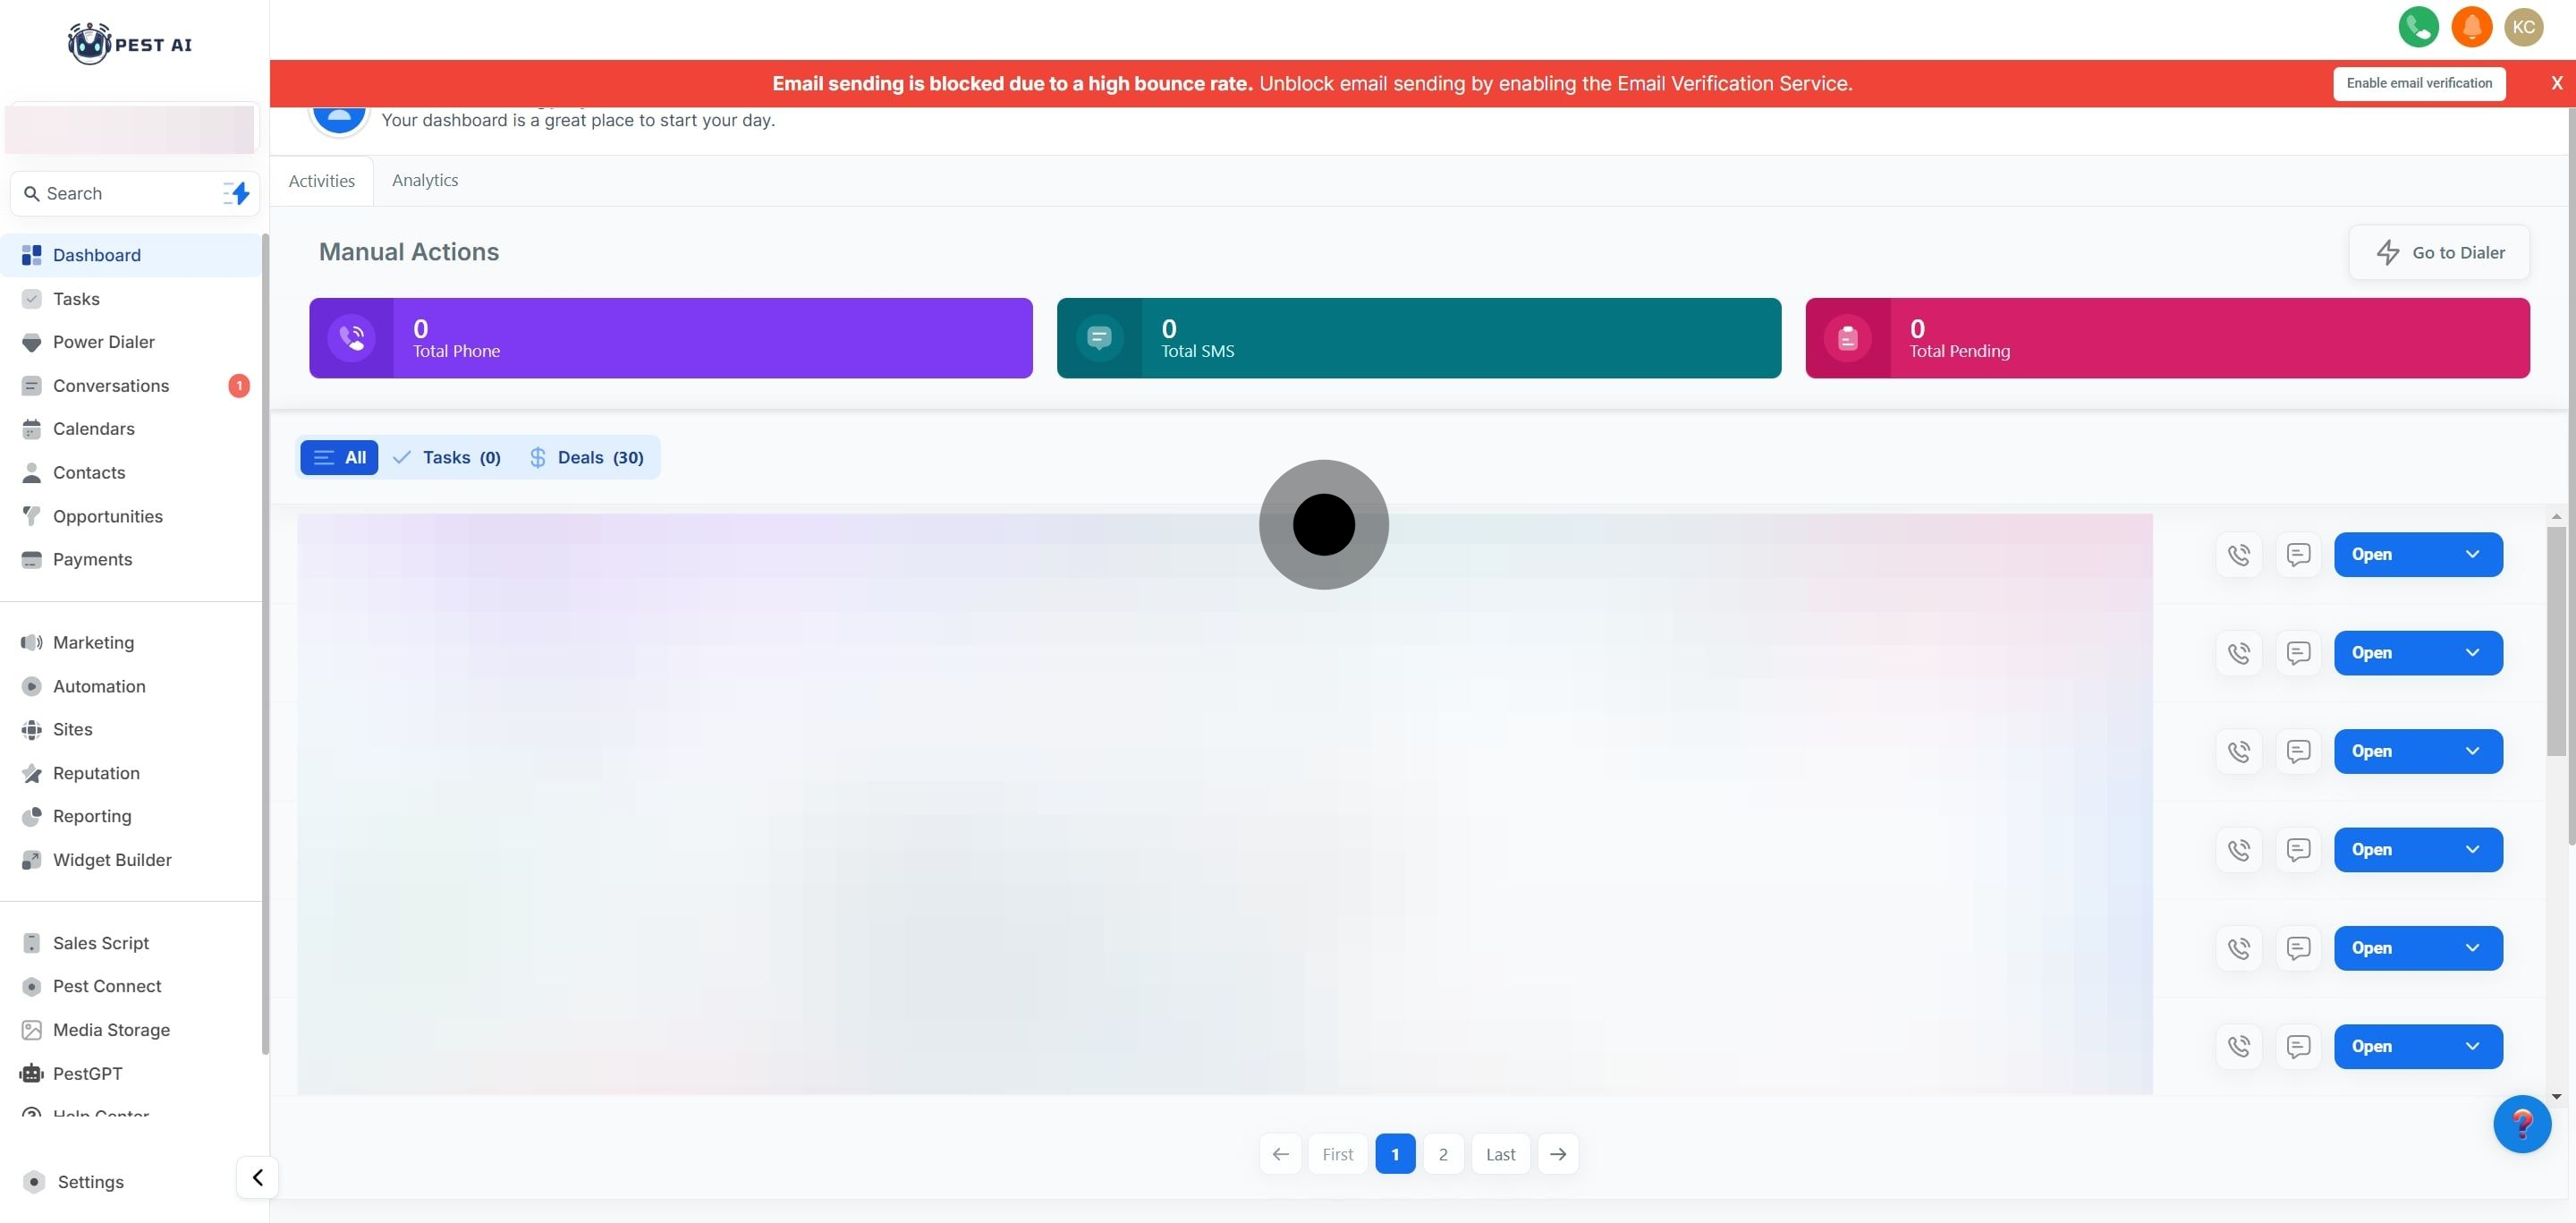Click the Go to Dialer button
The width and height of the screenshot is (2576, 1223).
click(2438, 252)
